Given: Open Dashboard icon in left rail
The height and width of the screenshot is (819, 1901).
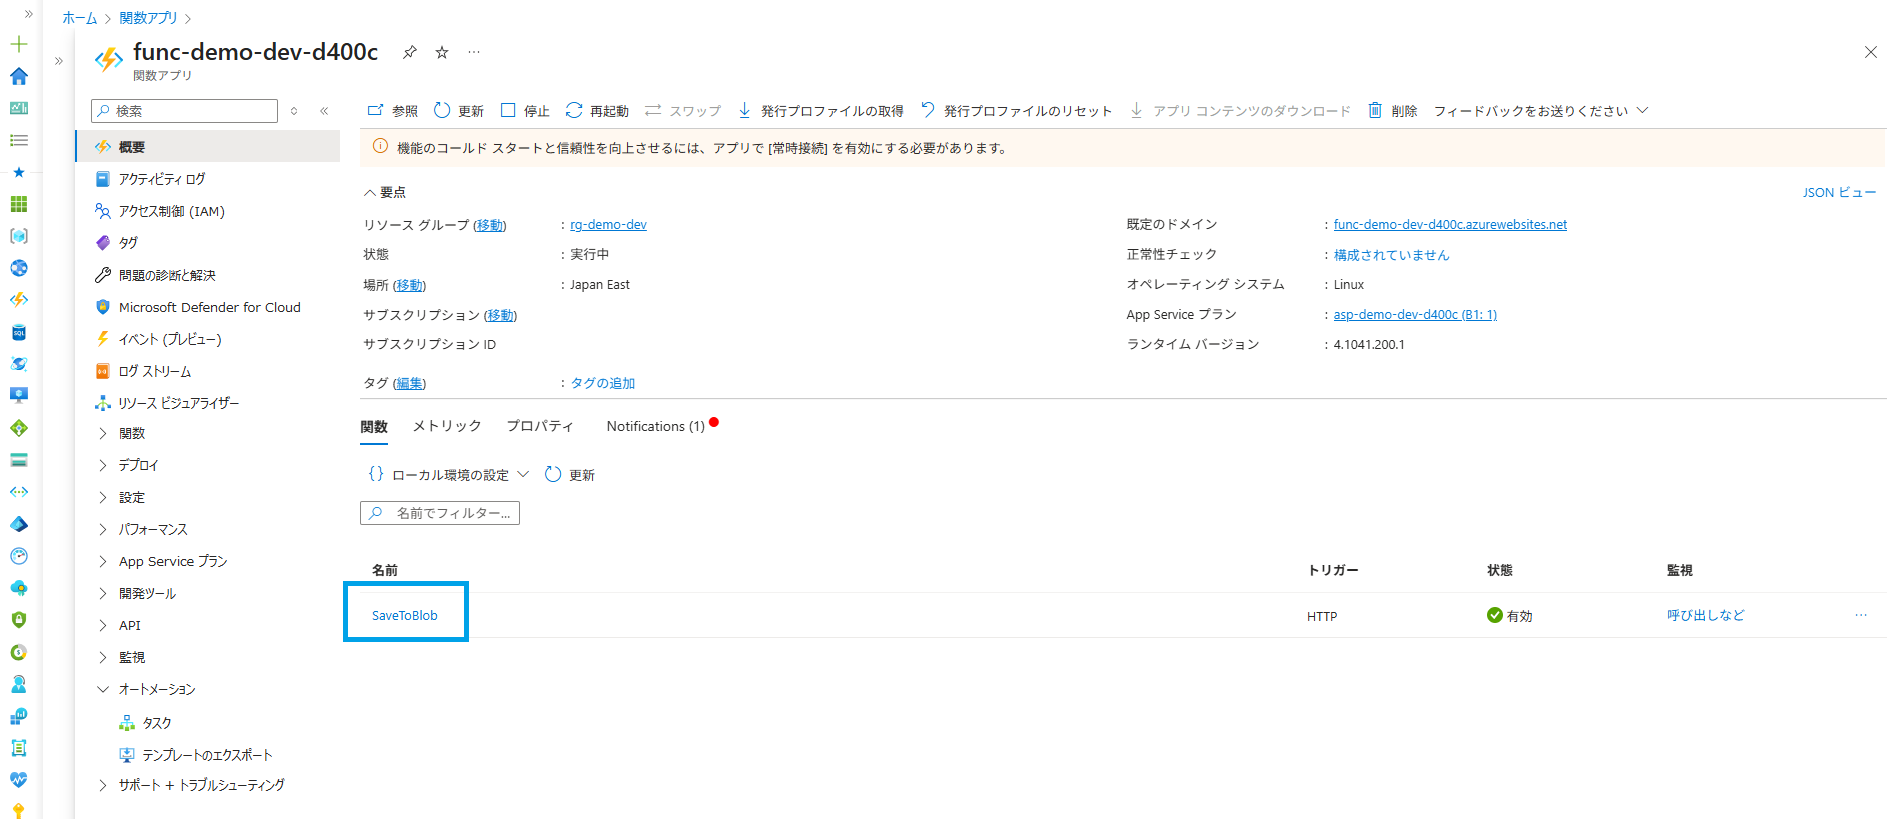Looking at the screenshot, I should pyautogui.click(x=19, y=108).
